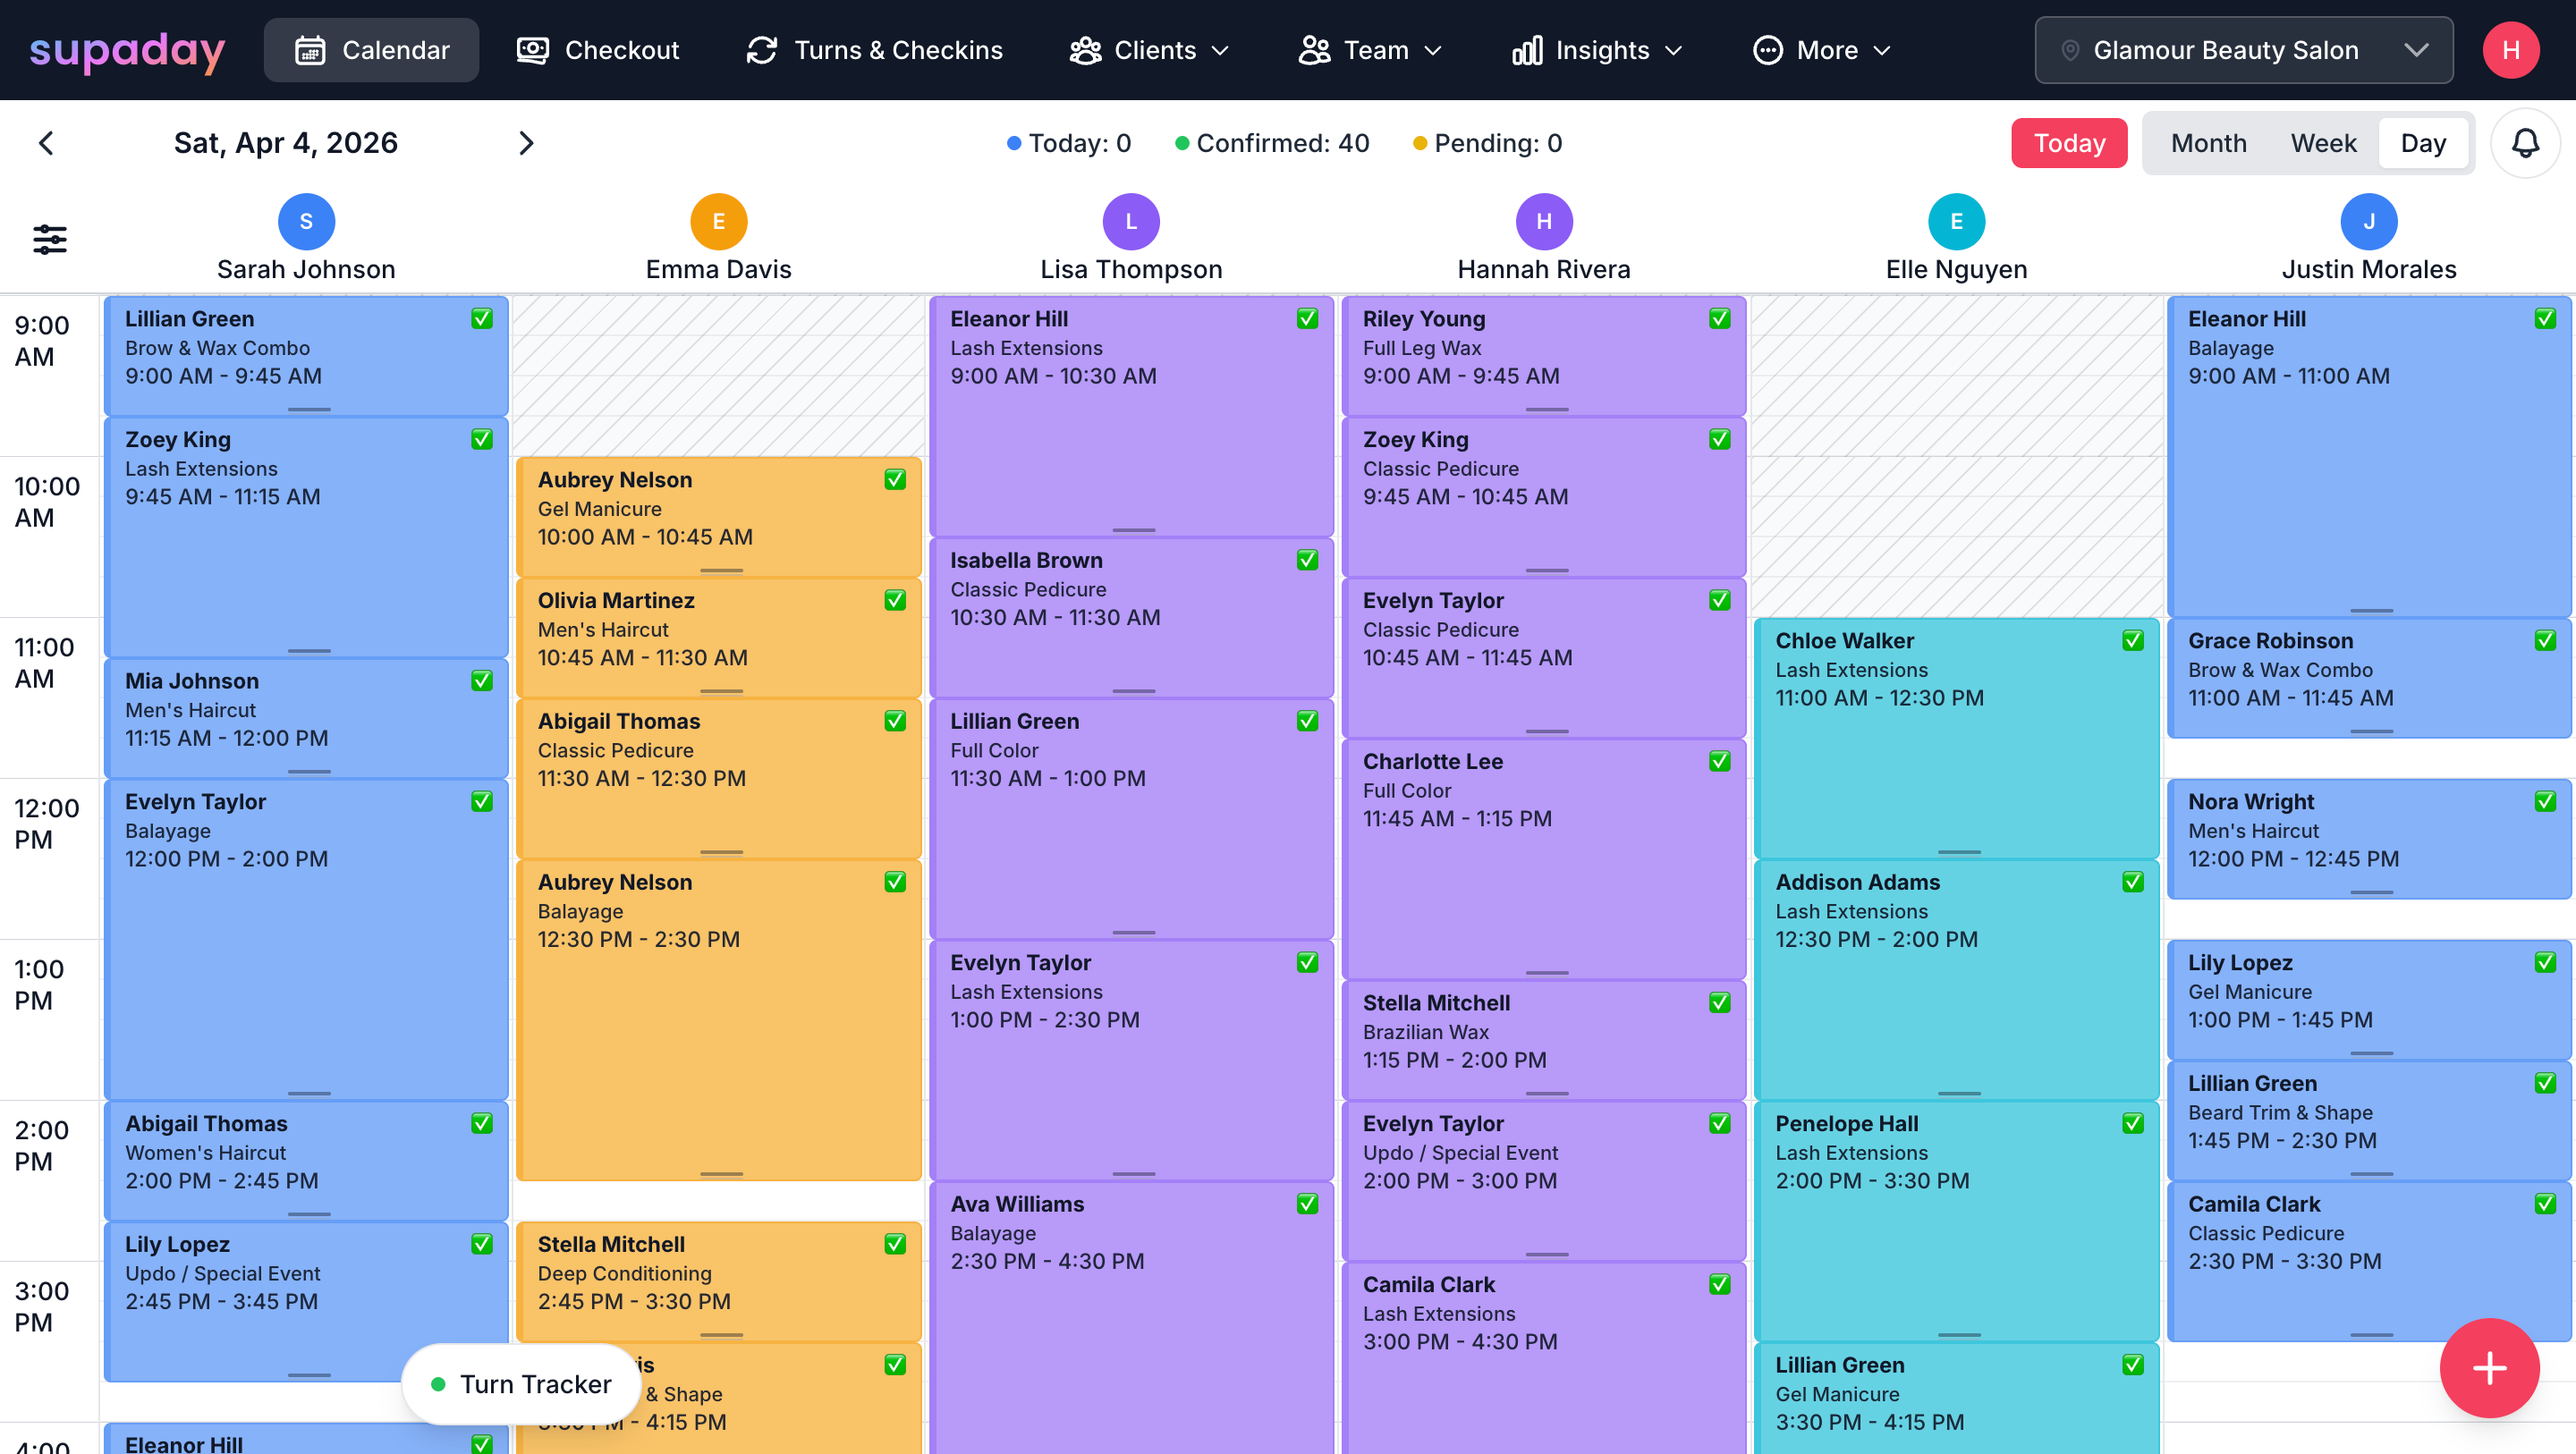2576x1454 pixels.
Task: Click the location pin icon in salon selector
Action: click(x=2070, y=50)
